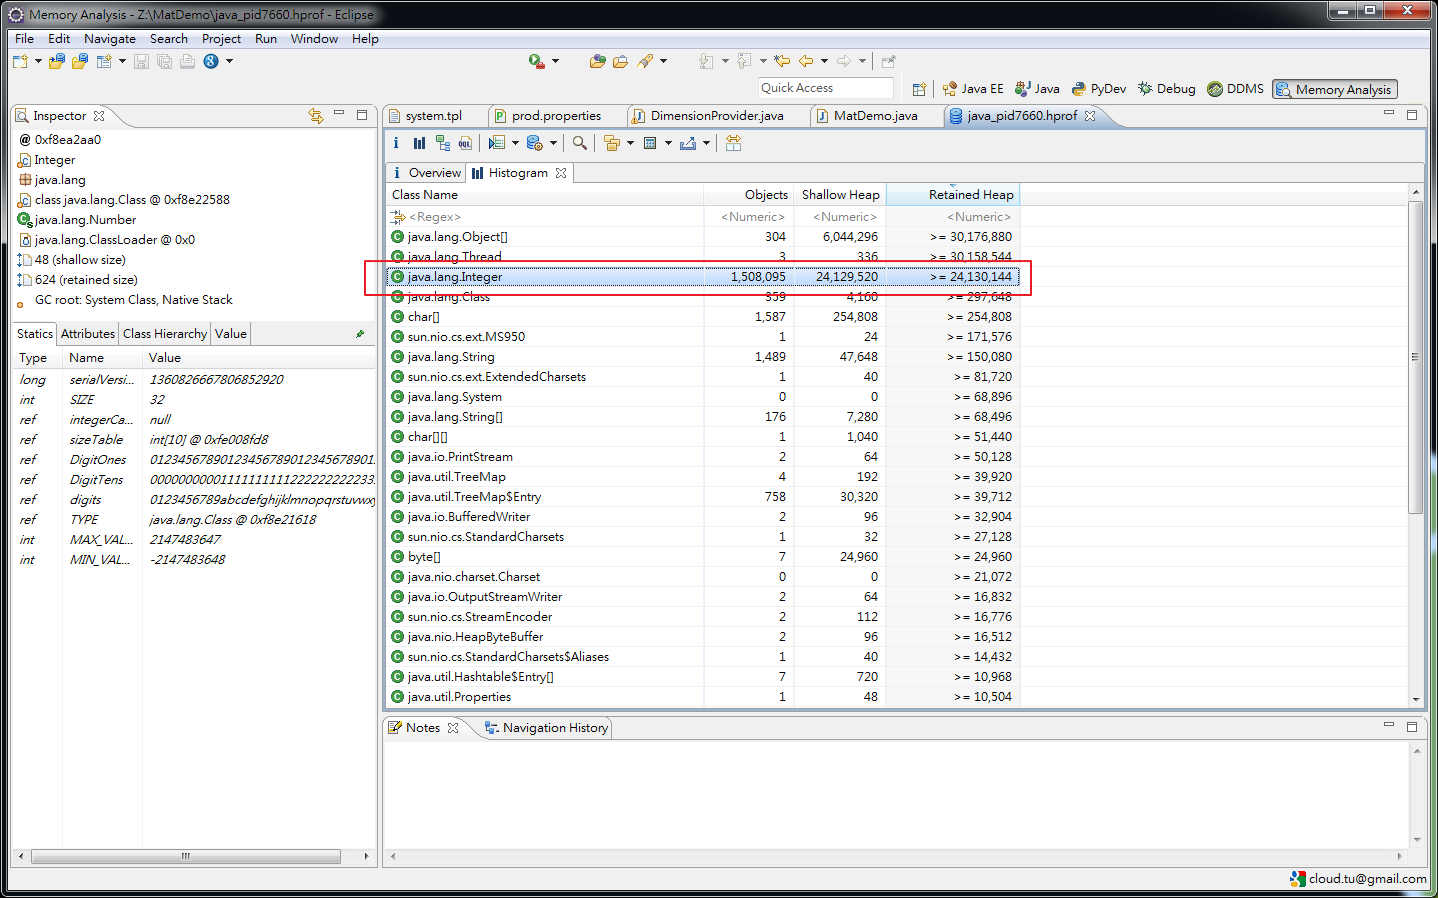Click the Back navigation arrow icon

pyautogui.click(x=806, y=61)
